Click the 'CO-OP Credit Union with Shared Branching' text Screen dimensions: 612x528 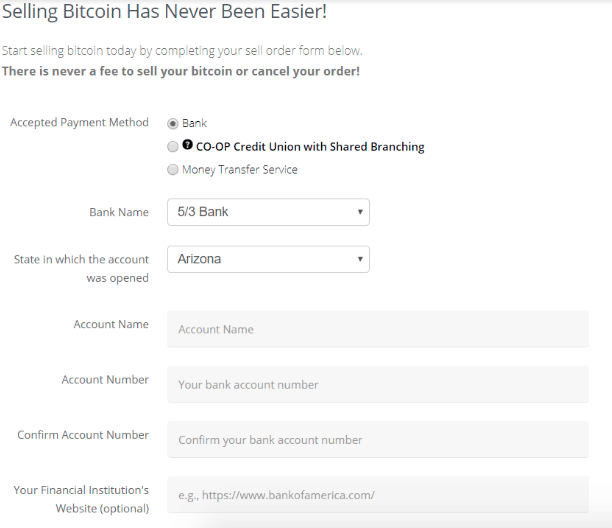pyautogui.click(x=310, y=147)
